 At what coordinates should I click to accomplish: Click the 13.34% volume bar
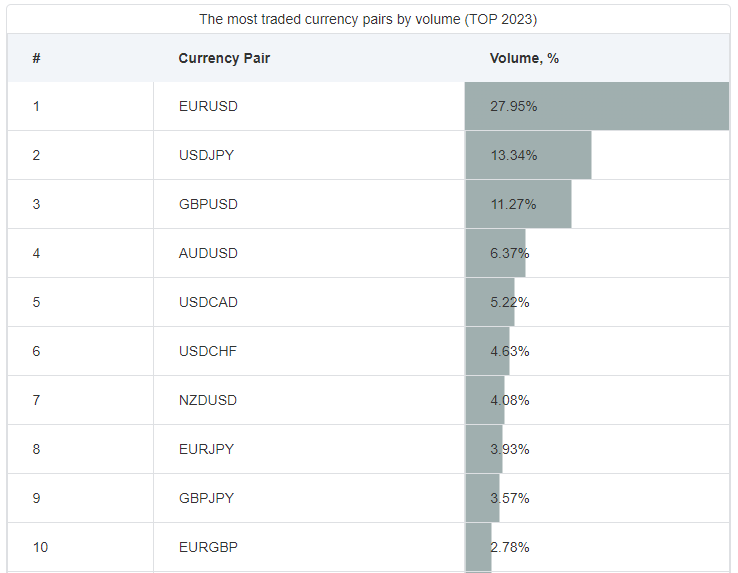pyautogui.click(x=528, y=155)
